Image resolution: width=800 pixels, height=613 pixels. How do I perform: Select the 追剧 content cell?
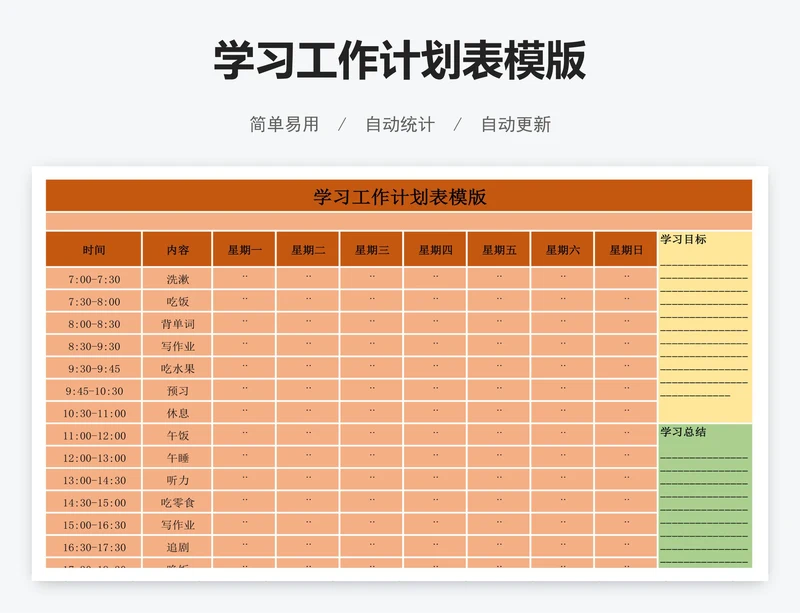(x=177, y=547)
